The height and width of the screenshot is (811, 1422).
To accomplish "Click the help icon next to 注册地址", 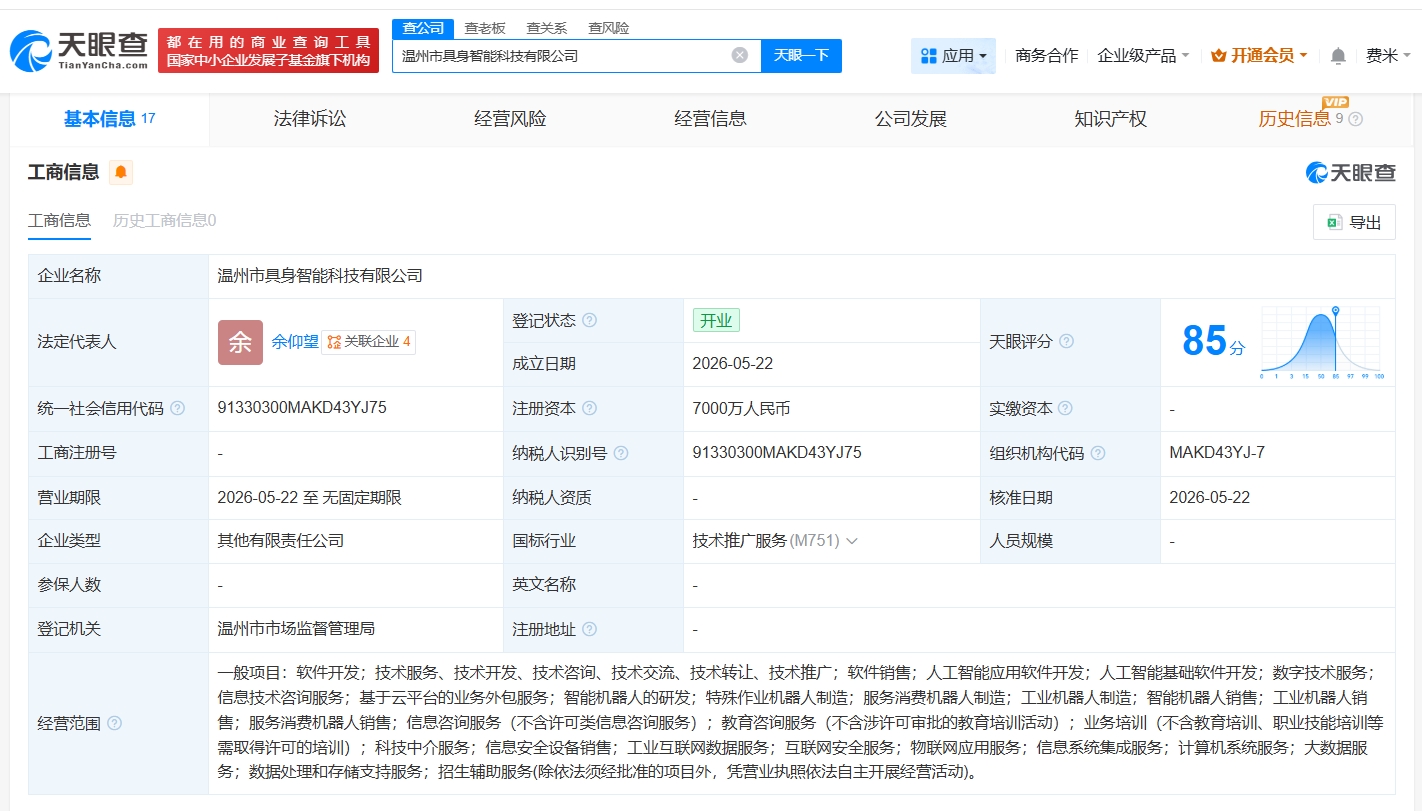I will tap(590, 629).
